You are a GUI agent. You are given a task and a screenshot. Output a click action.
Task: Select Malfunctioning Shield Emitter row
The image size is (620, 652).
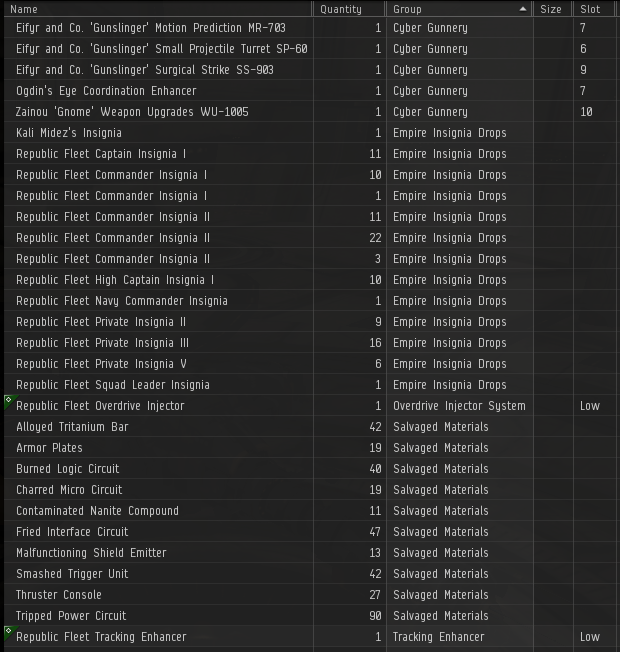(x=91, y=553)
